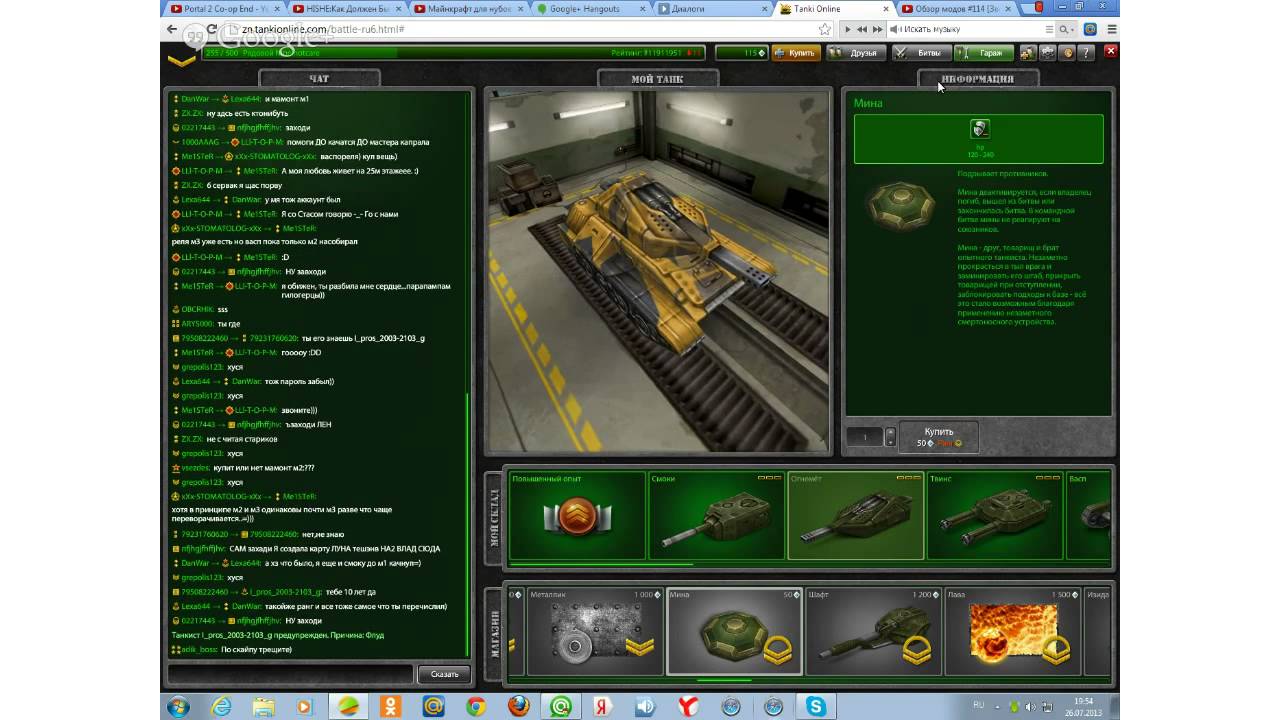Open the Друзья friends panel
This screenshot has width=1280, height=720.
point(856,52)
